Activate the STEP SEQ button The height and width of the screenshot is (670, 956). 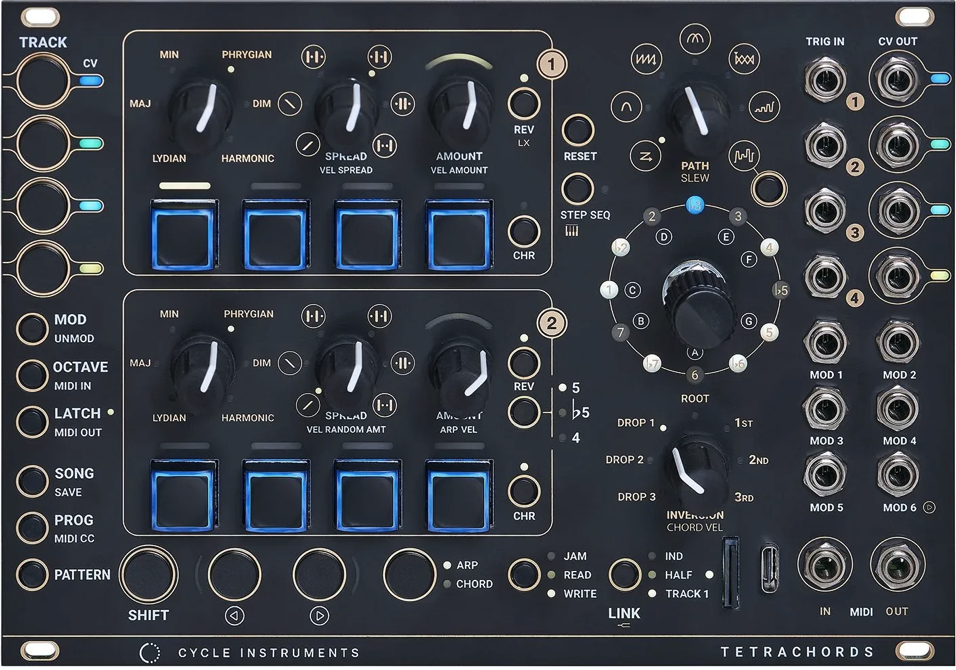tap(577, 188)
